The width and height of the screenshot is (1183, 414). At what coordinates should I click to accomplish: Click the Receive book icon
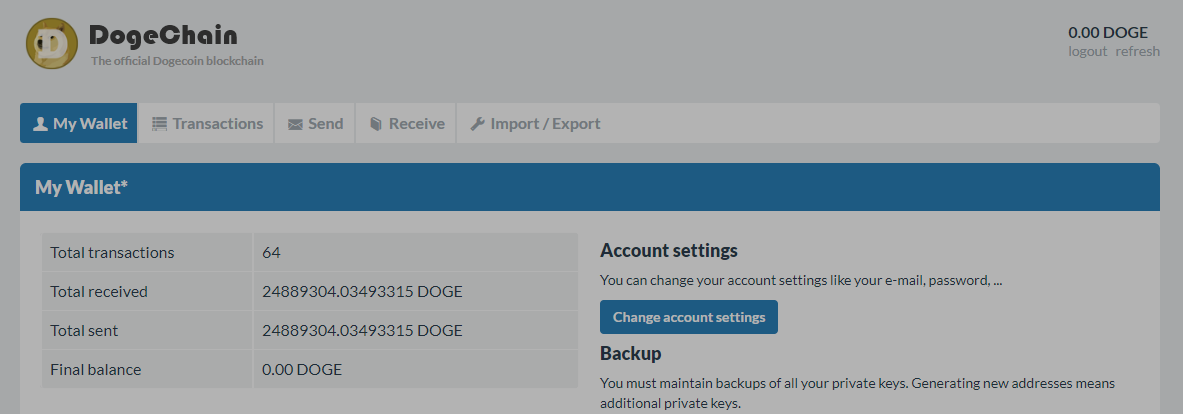click(376, 124)
